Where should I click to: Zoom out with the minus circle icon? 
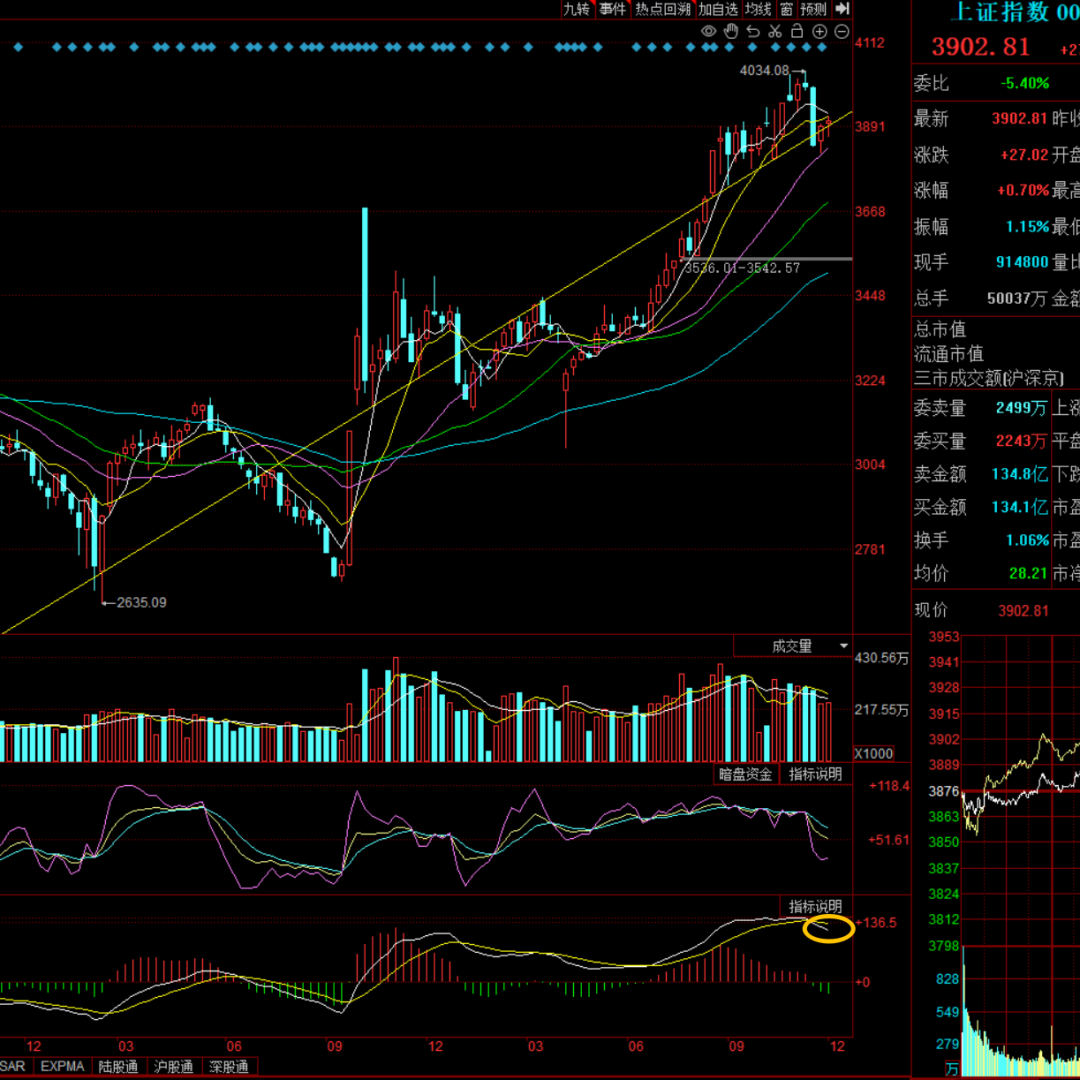pyautogui.click(x=840, y=32)
